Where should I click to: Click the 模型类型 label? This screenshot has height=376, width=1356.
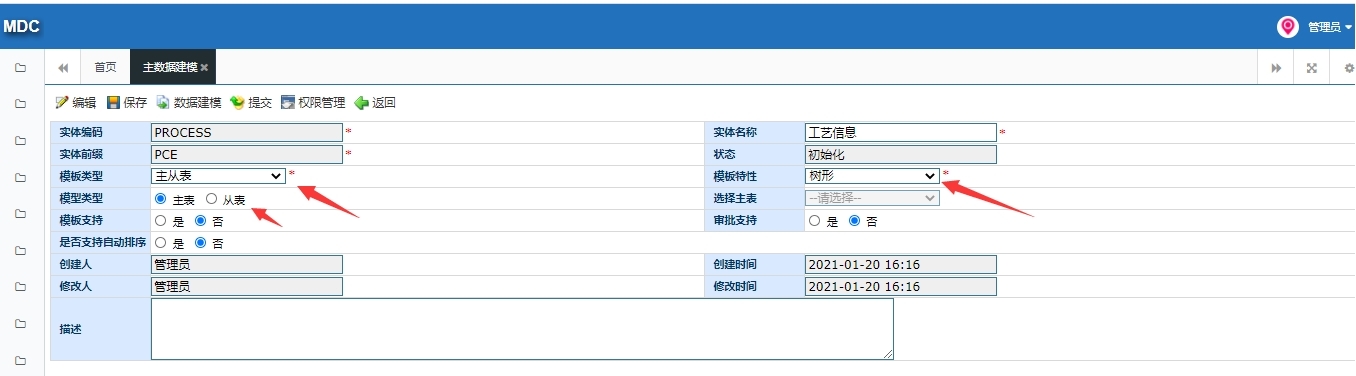pyautogui.click(x=81, y=198)
